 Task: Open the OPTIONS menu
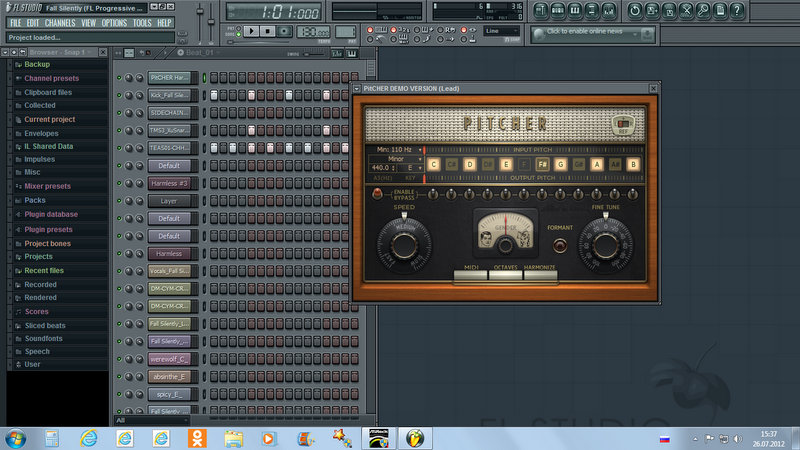[114, 23]
